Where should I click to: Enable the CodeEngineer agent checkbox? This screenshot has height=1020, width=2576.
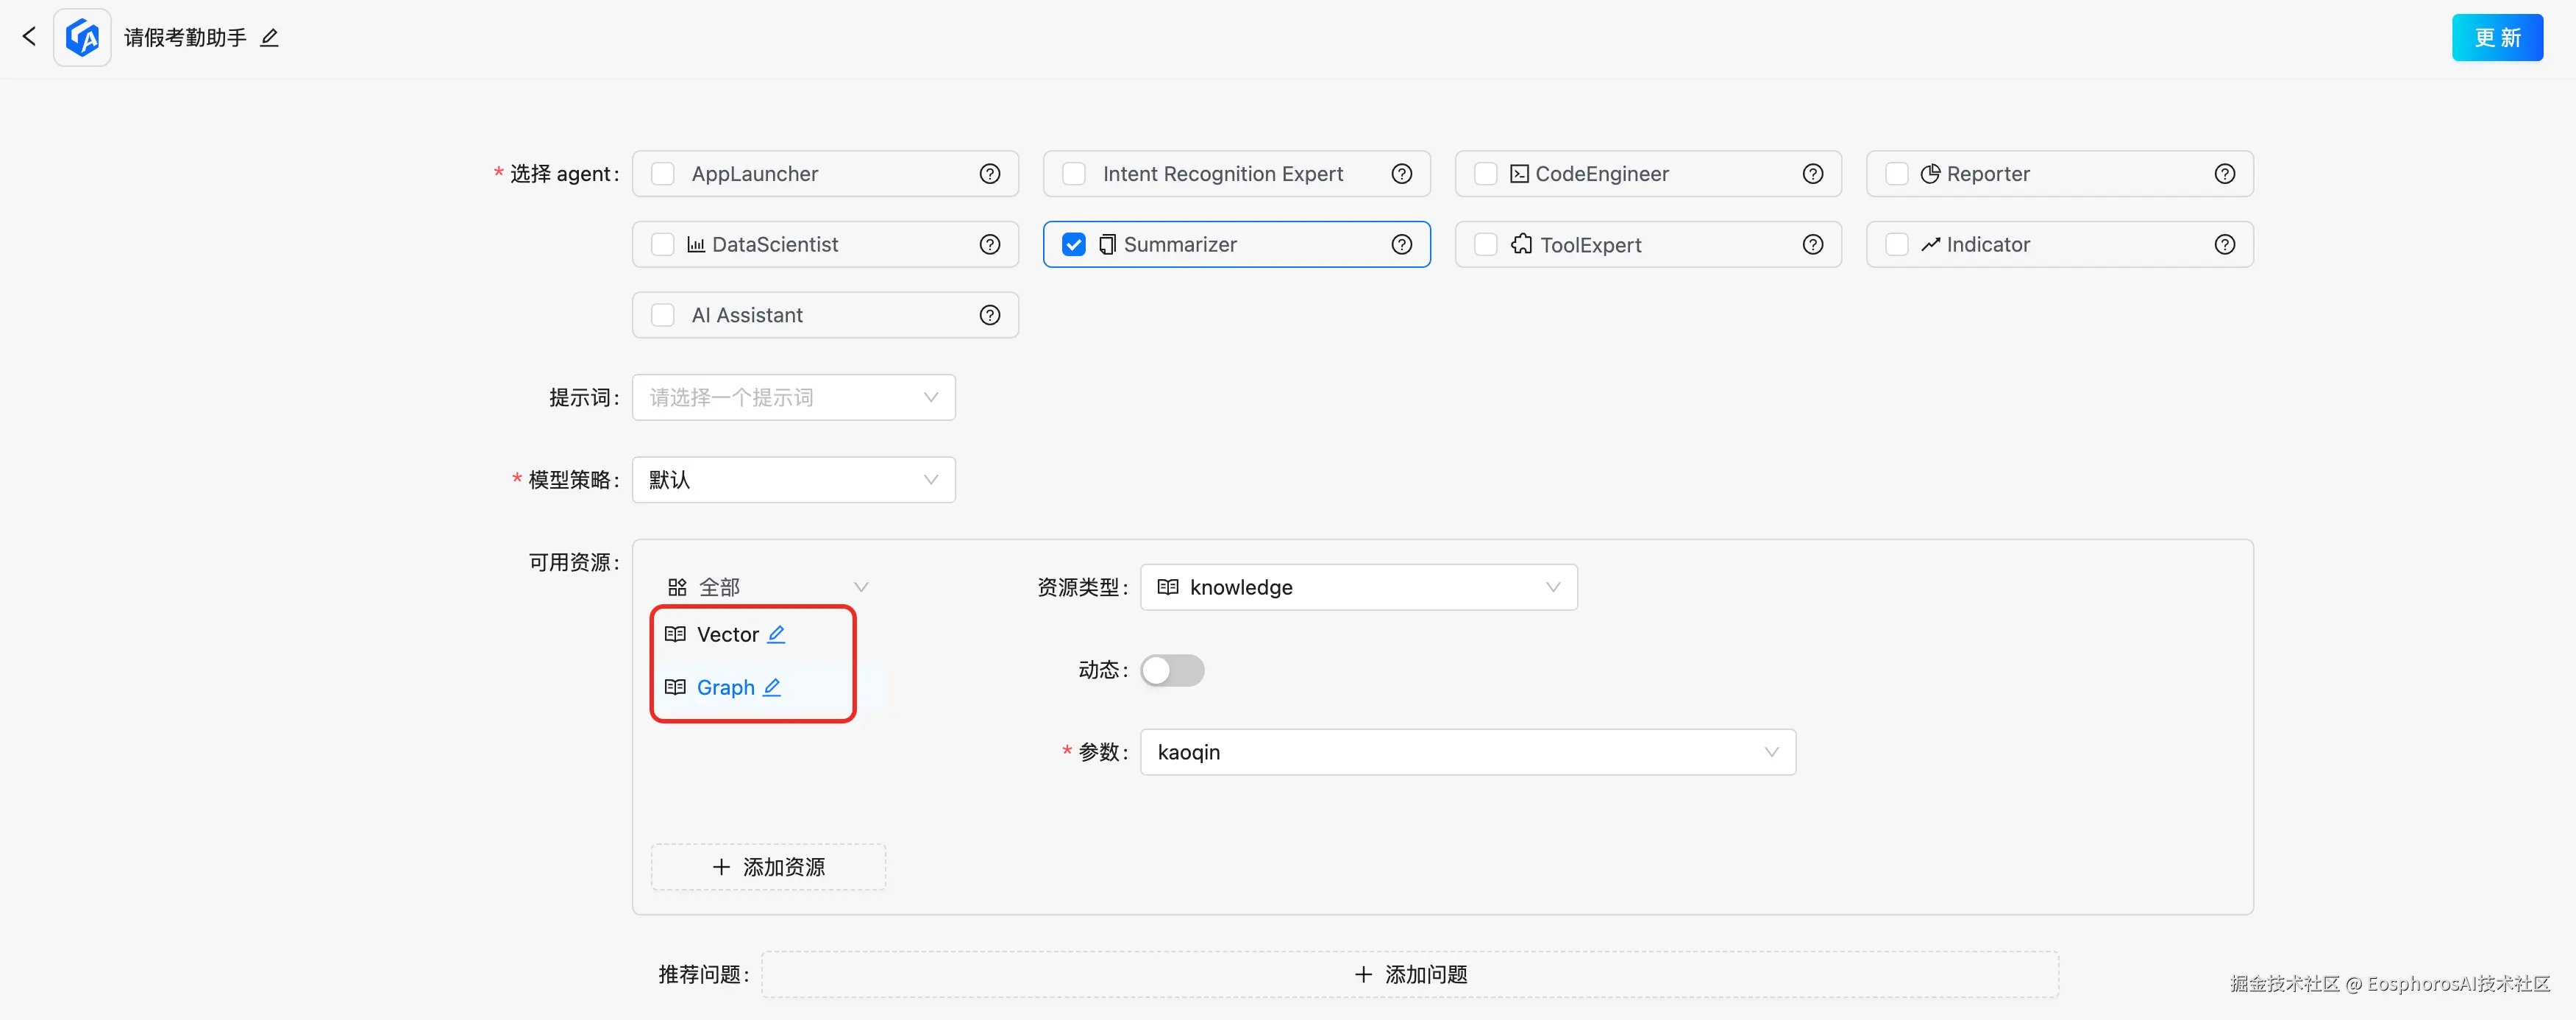click(x=1485, y=174)
